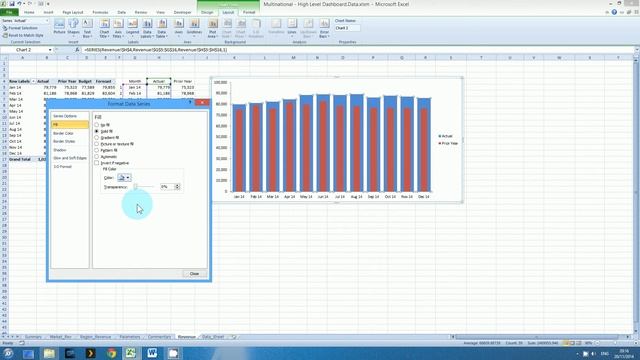Click the Chart Name input field
The height and width of the screenshot is (360, 640).
[347, 28]
